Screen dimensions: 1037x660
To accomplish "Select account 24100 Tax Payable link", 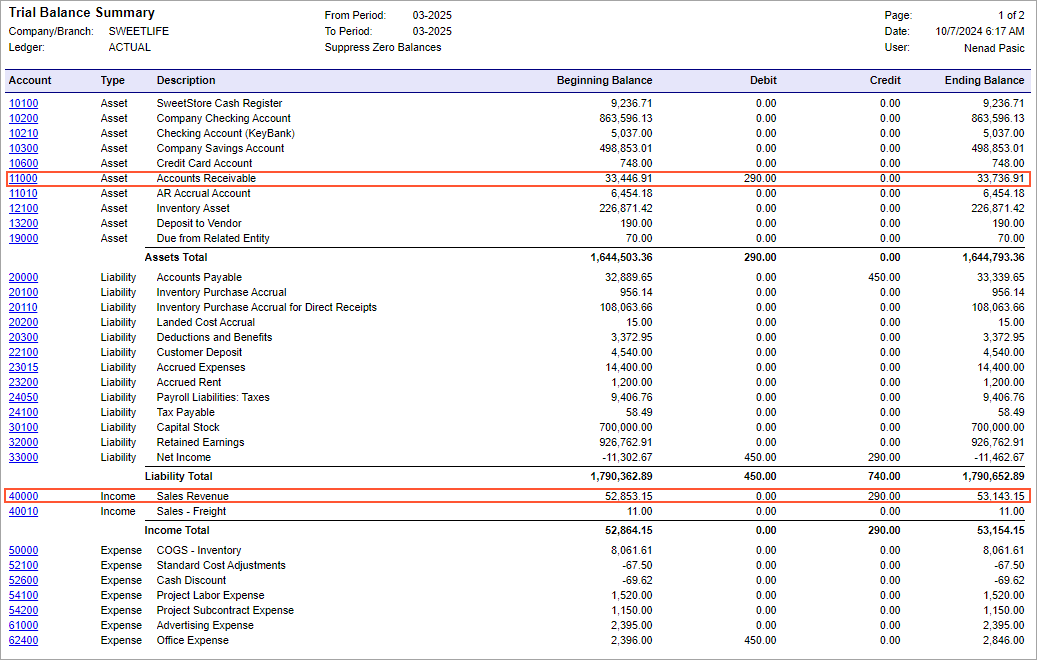I will [x=23, y=412].
